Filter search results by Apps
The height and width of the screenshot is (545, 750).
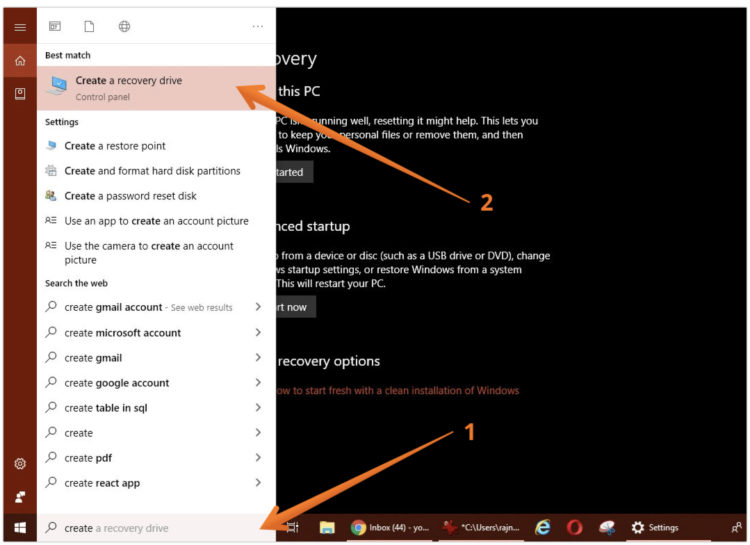(x=55, y=26)
